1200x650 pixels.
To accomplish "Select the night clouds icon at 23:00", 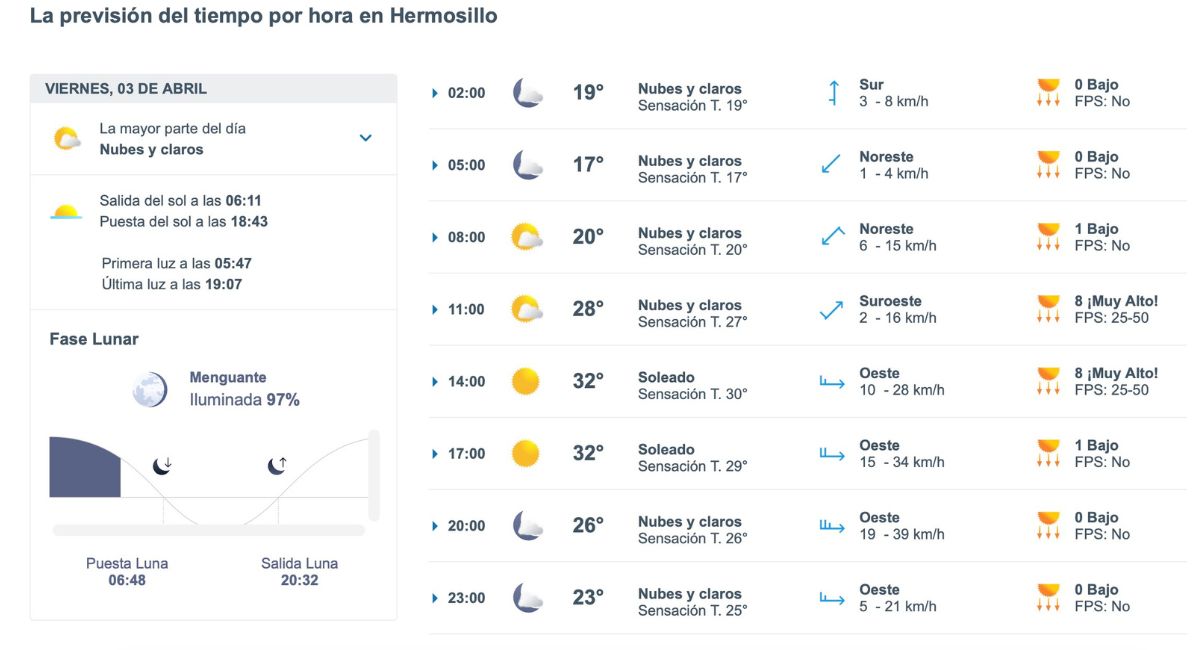I will [x=528, y=597].
